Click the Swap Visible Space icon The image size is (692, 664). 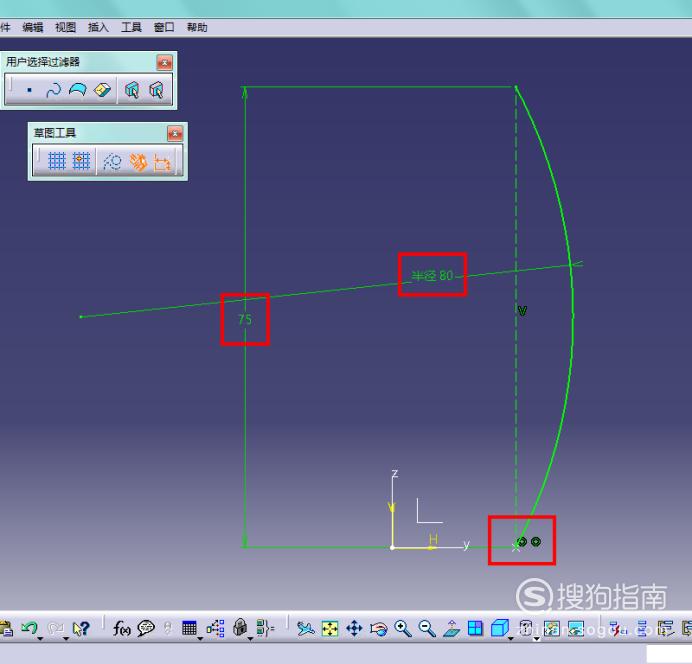[576, 628]
